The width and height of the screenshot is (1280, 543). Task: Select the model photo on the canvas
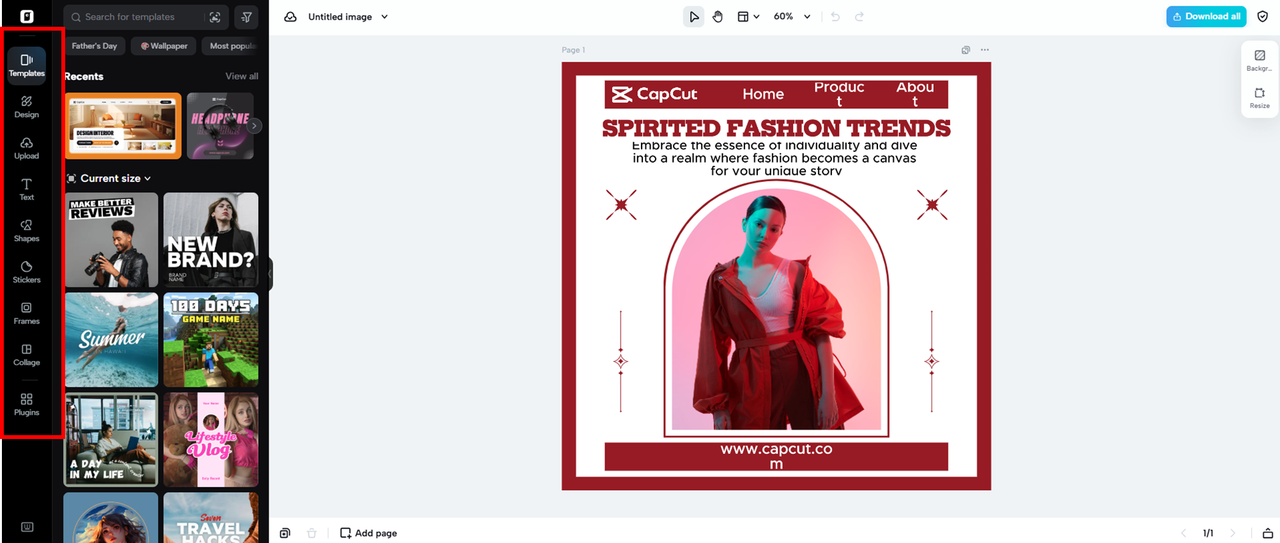[x=776, y=311]
